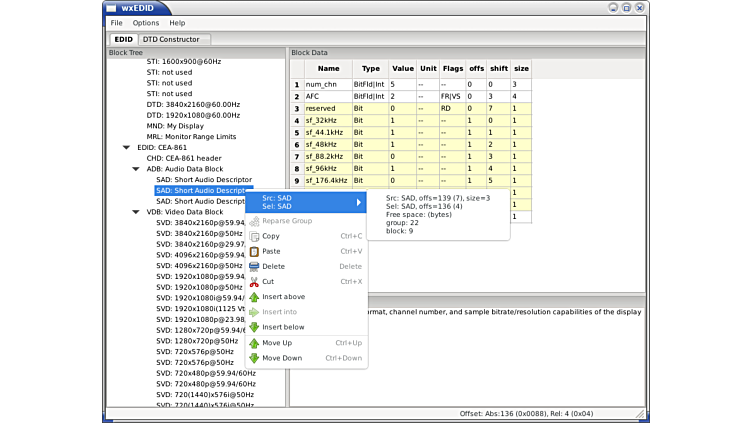Open the Src: SAD submenu arrow
This screenshot has height=423, width=752.
[x=358, y=202]
